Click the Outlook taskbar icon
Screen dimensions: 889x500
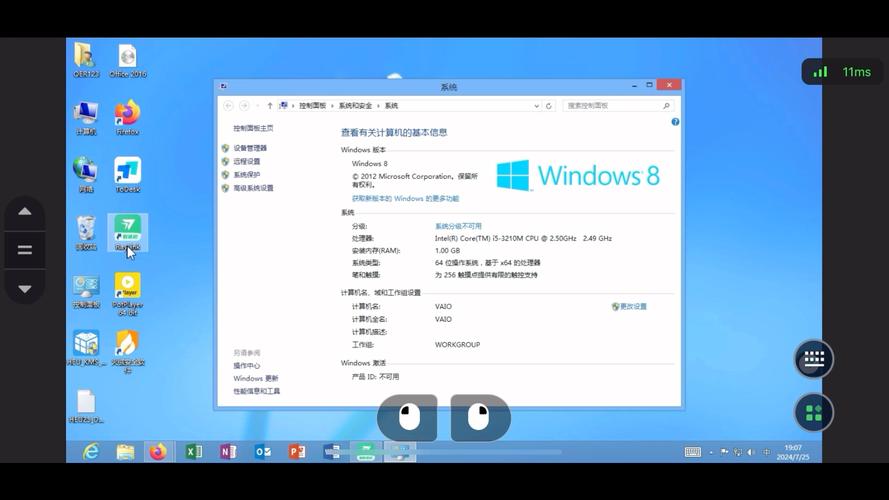point(263,452)
